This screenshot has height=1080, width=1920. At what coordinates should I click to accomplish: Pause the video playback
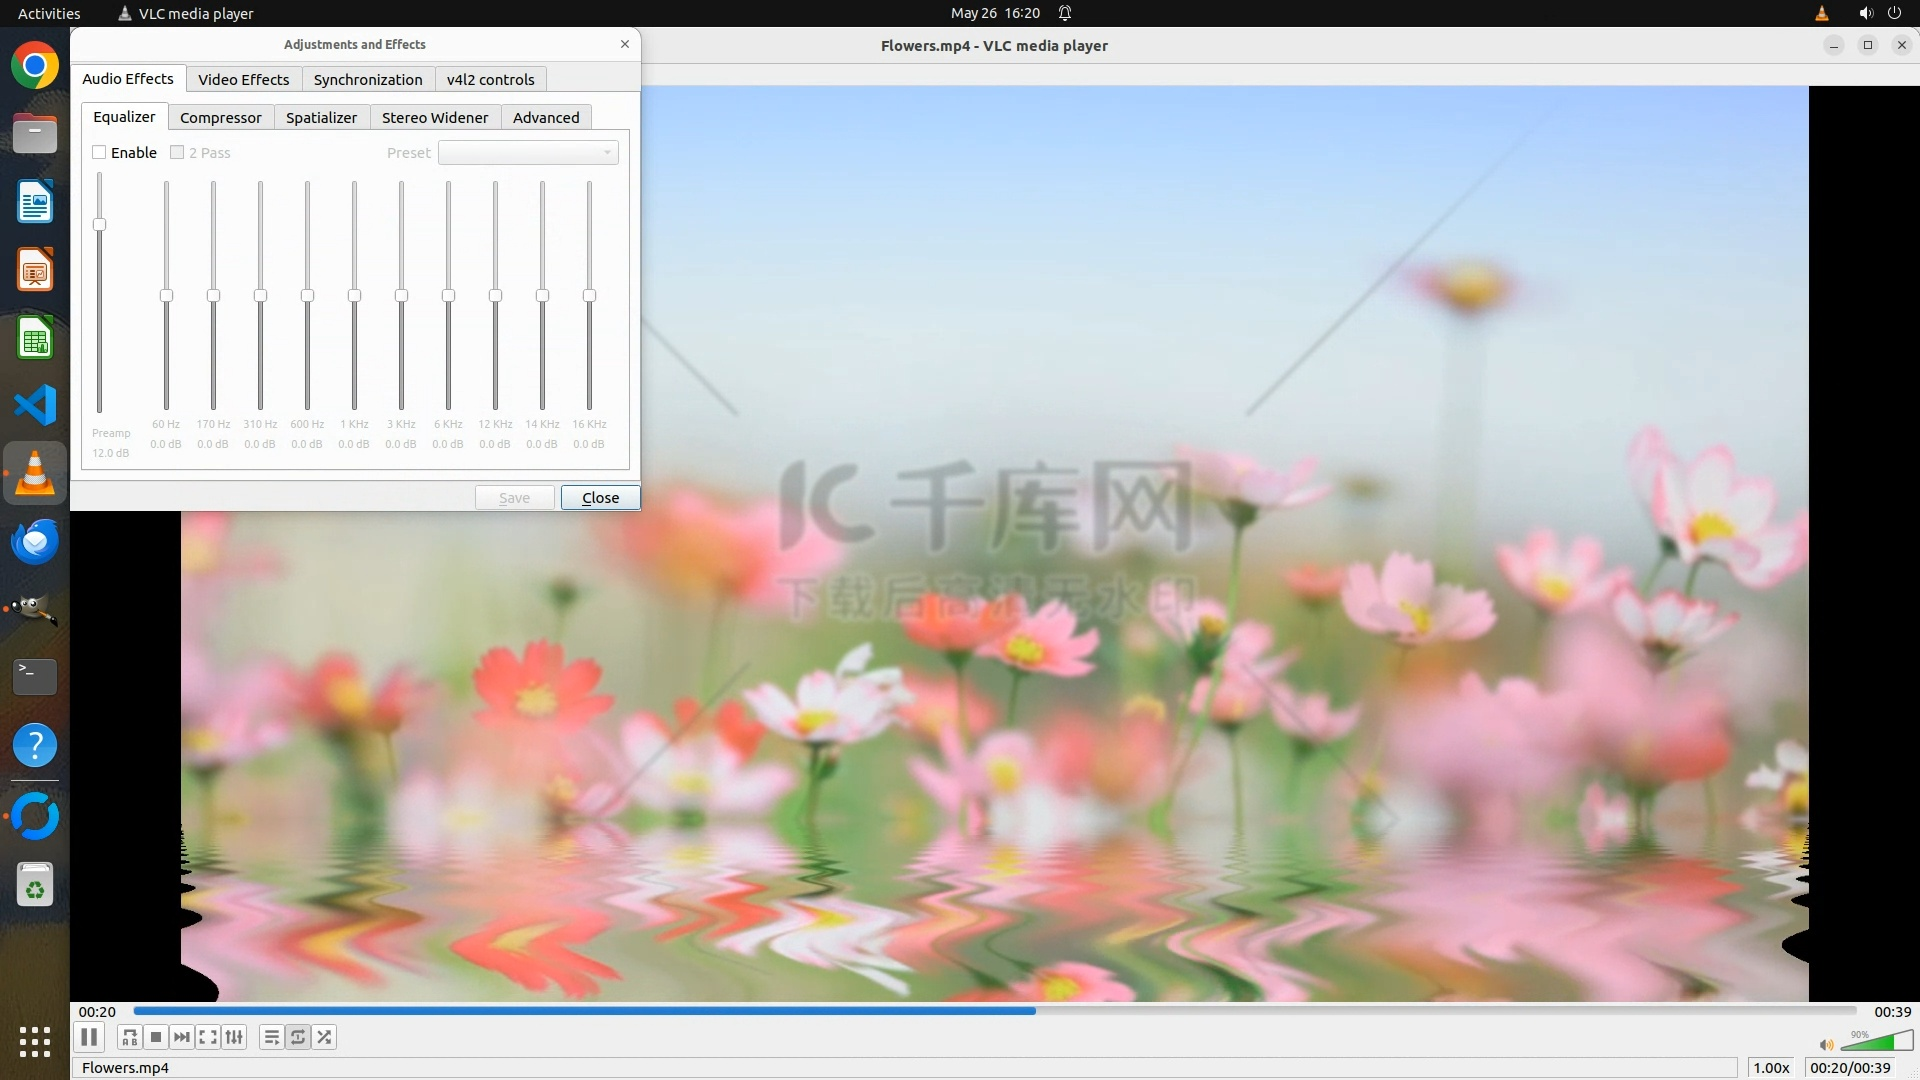click(x=89, y=1037)
